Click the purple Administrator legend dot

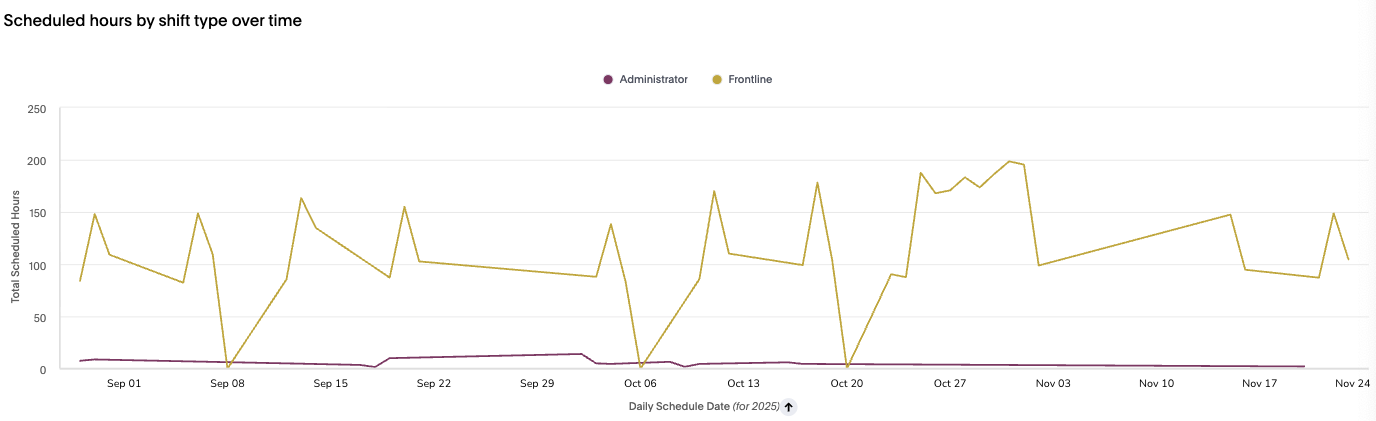pyautogui.click(x=608, y=79)
